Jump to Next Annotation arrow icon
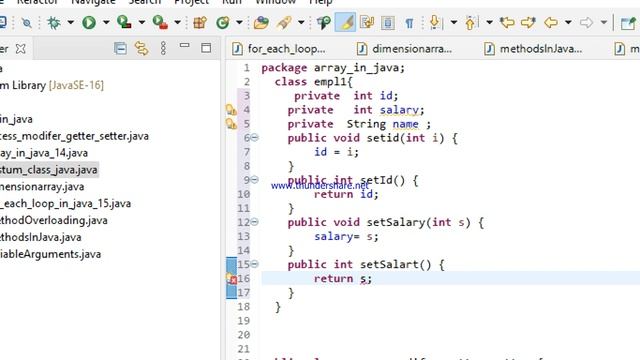This screenshot has height=360, width=640. [435, 22]
